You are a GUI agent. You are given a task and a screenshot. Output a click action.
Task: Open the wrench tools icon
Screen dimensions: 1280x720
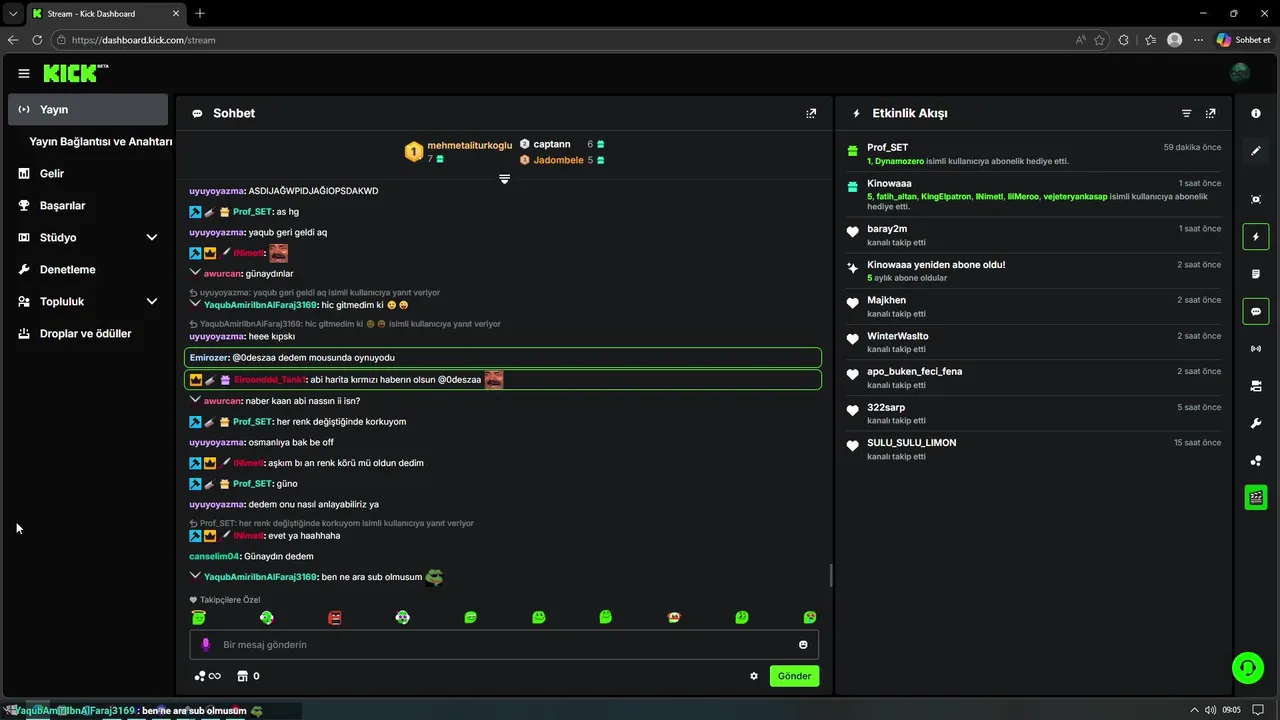[1256, 423]
